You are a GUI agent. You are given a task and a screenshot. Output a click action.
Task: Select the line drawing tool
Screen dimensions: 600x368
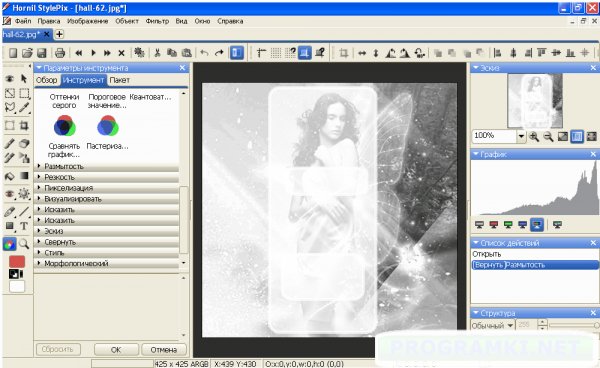pos(24,211)
